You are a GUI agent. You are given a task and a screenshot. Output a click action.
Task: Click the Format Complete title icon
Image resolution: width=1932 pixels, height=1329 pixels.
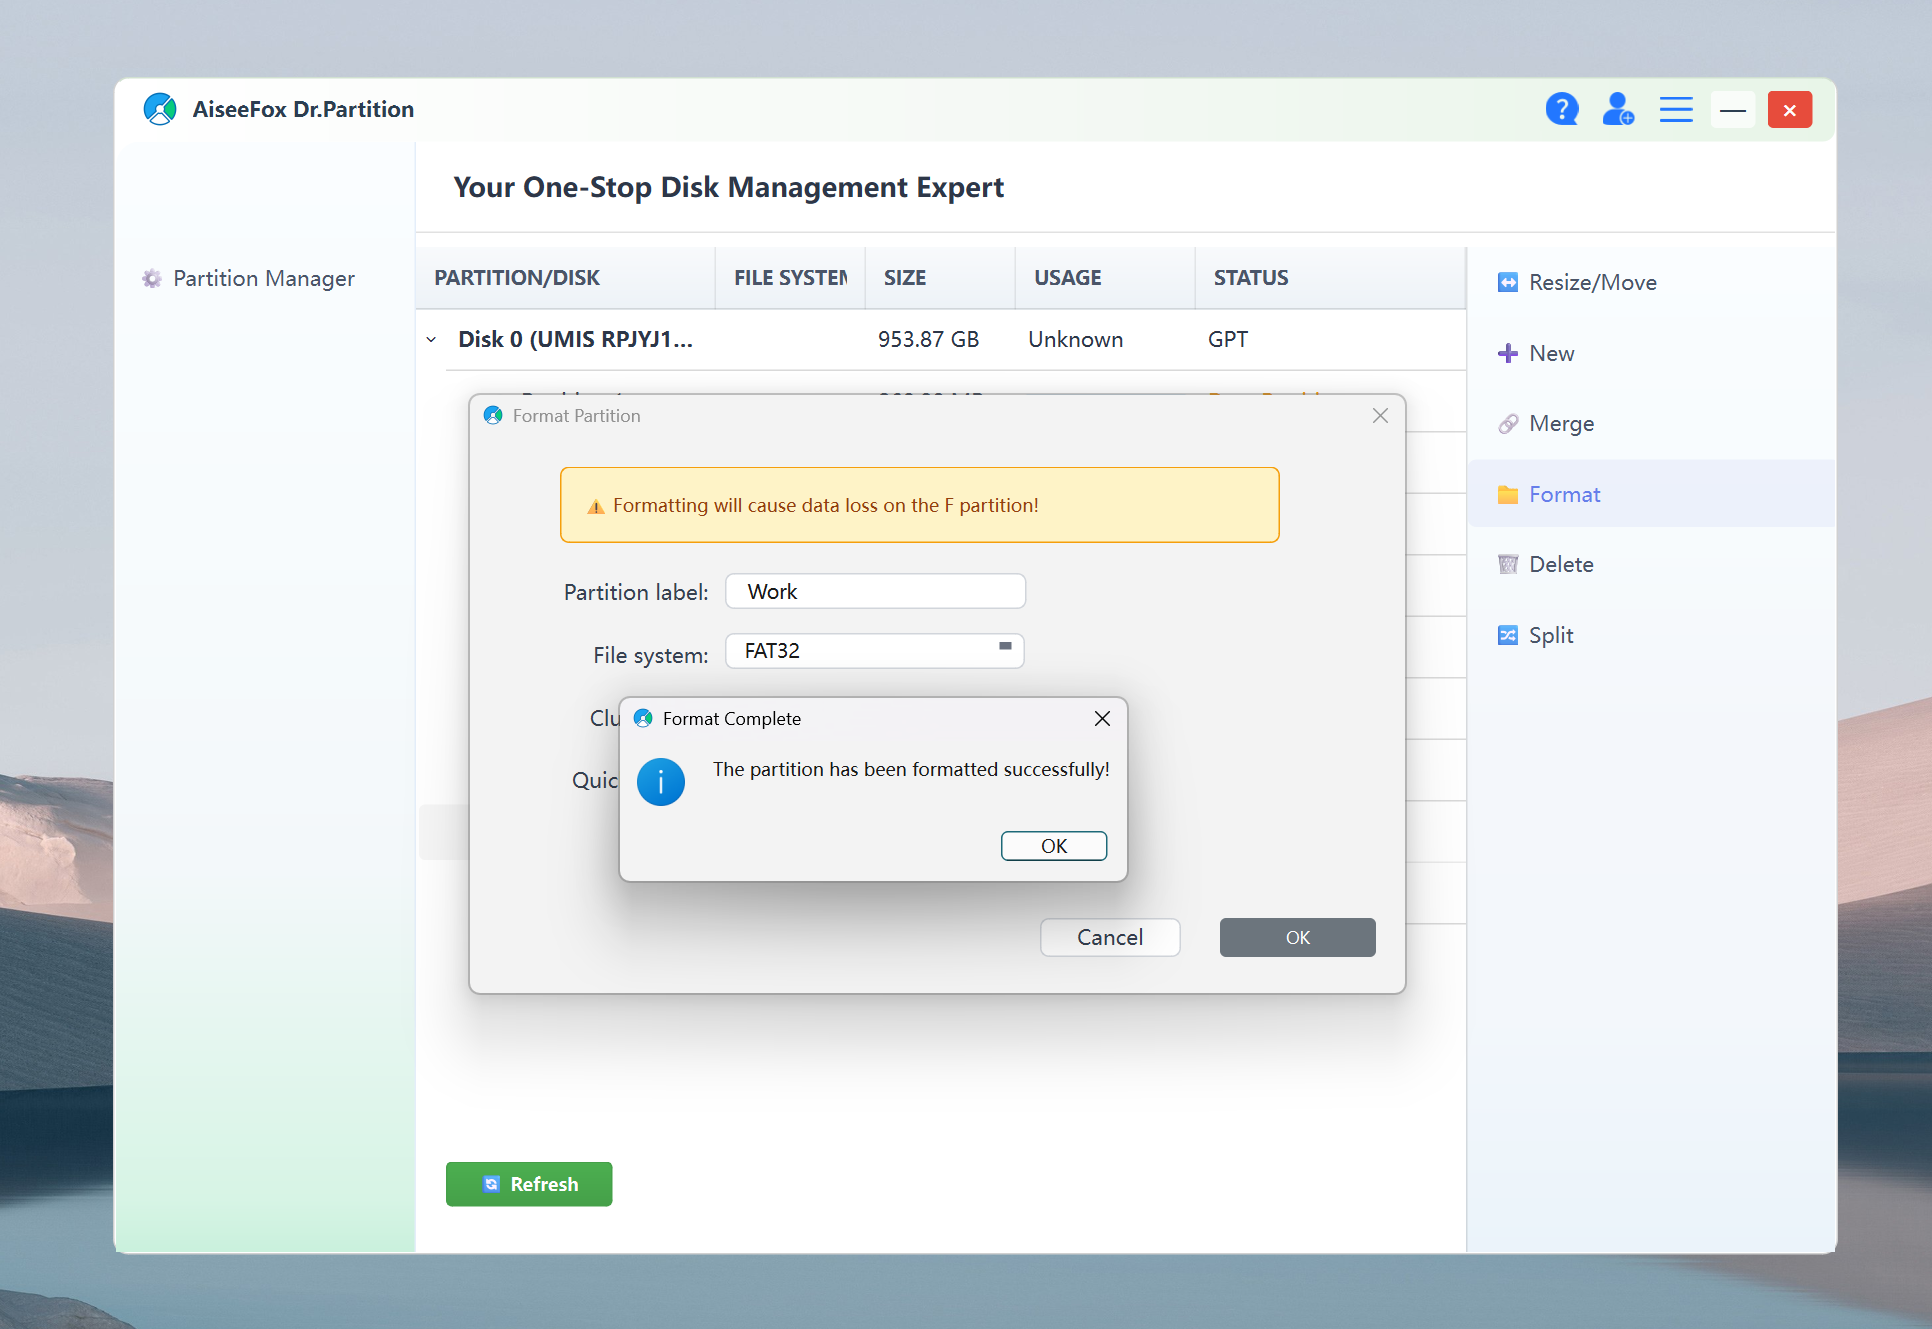[x=643, y=719]
